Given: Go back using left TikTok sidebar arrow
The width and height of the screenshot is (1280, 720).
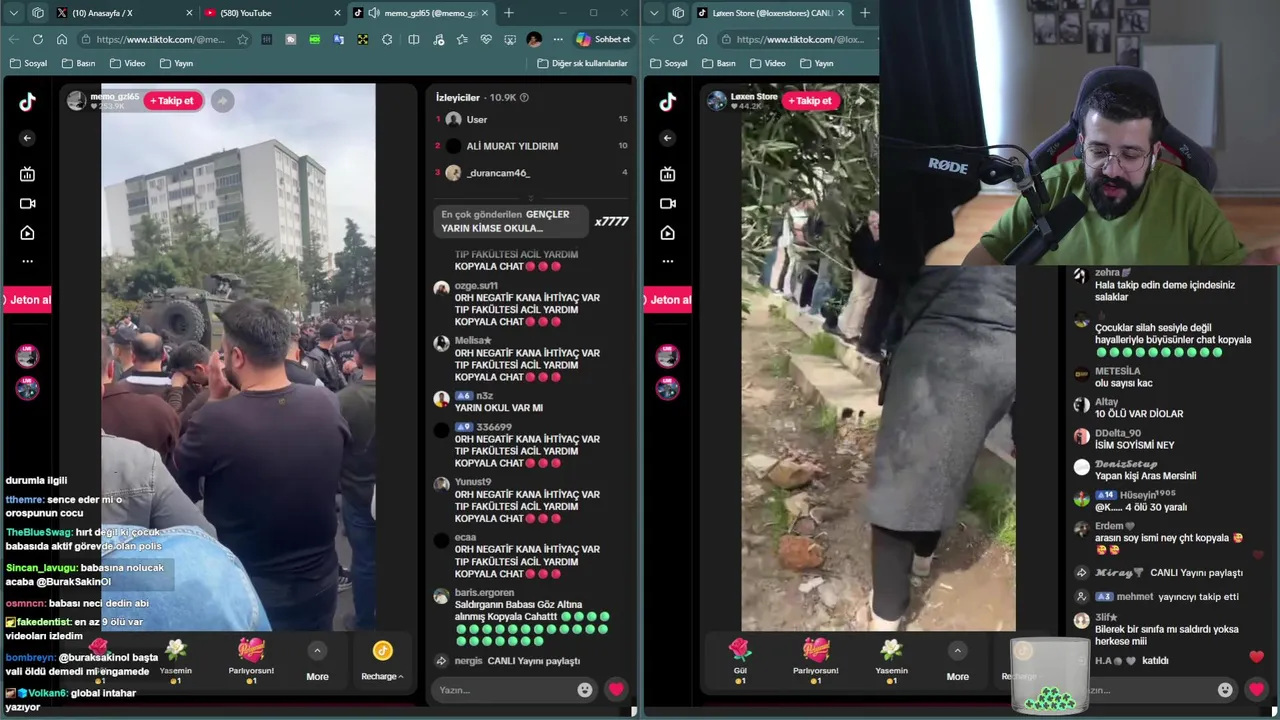Looking at the screenshot, I should coord(27,138).
